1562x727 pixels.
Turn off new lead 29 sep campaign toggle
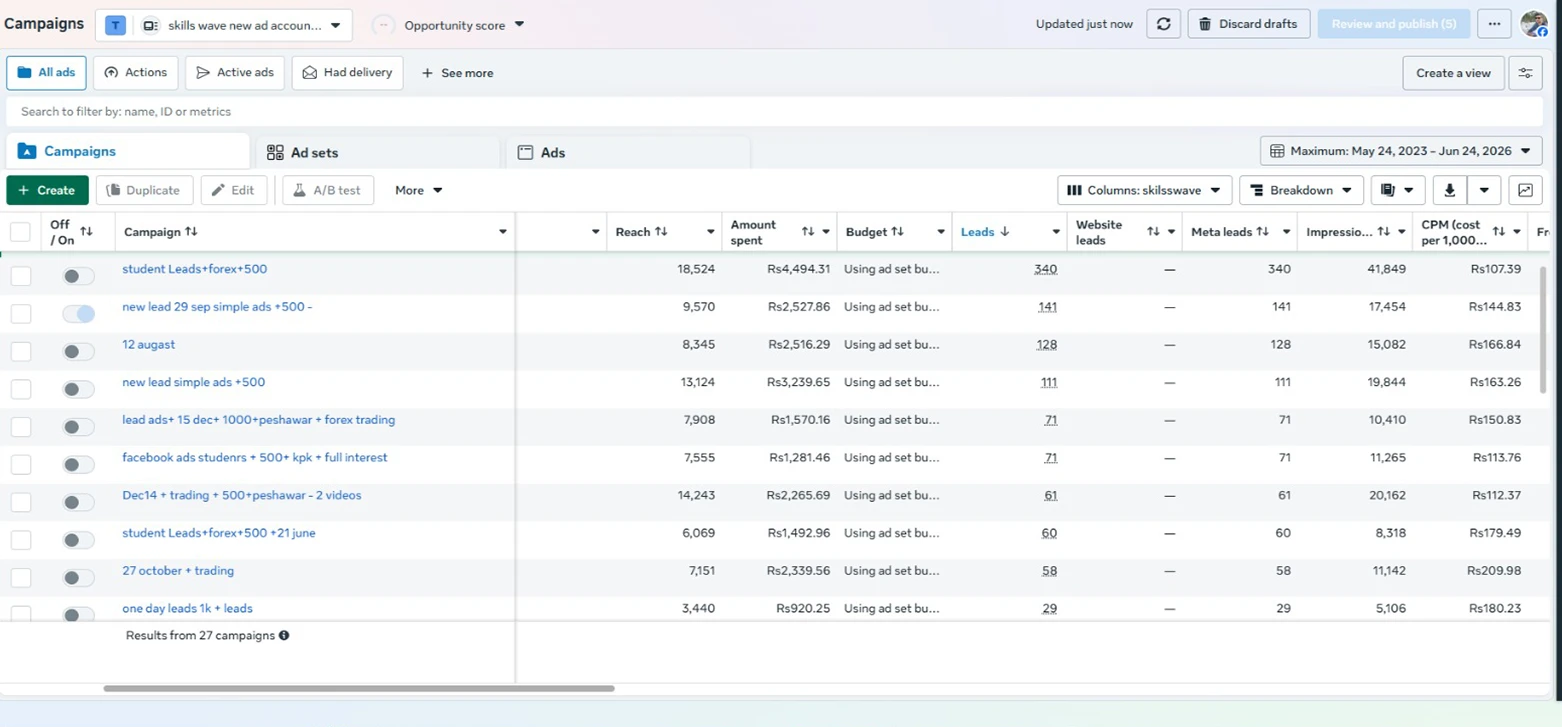tap(78, 313)
